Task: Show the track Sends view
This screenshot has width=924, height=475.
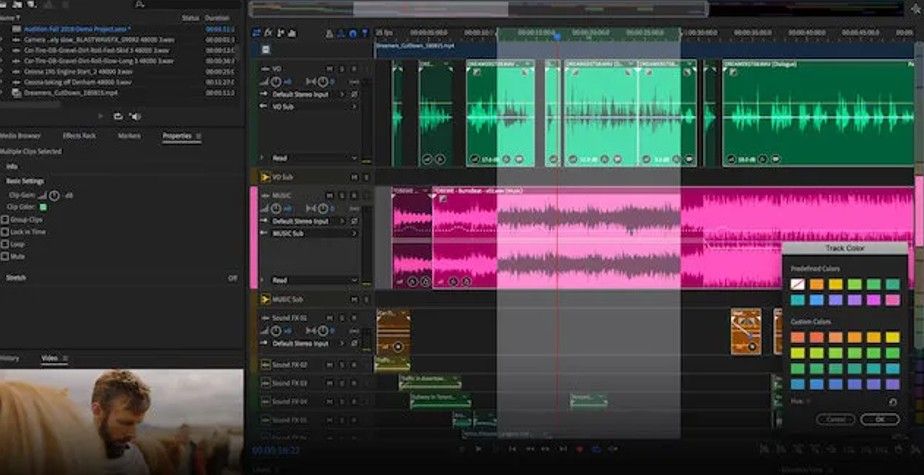Action: coord(280,33)
